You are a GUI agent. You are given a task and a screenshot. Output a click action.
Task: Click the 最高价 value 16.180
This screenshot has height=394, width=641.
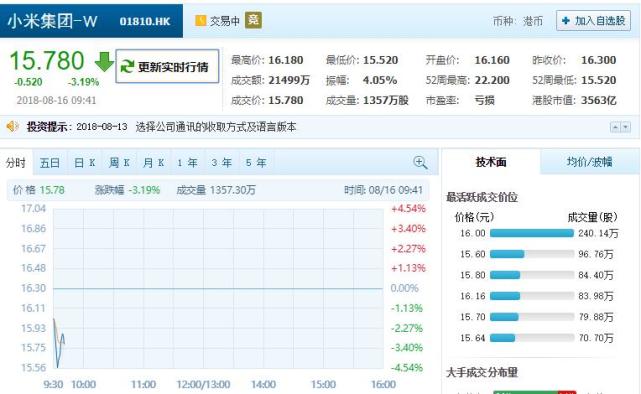pyautogui.click(x=286, y=60)
